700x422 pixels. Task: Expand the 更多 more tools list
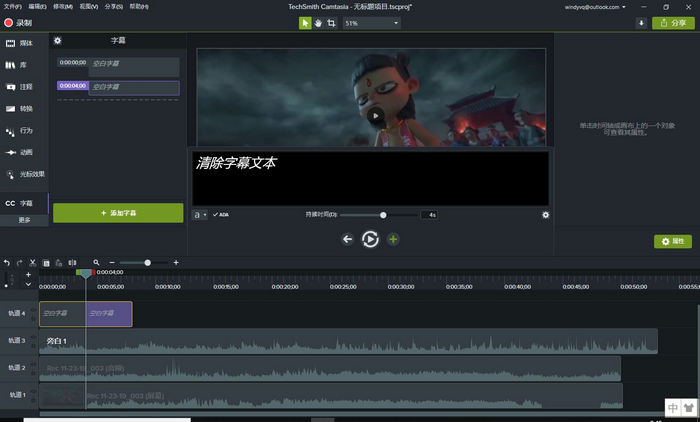click(x=24, y=220)
